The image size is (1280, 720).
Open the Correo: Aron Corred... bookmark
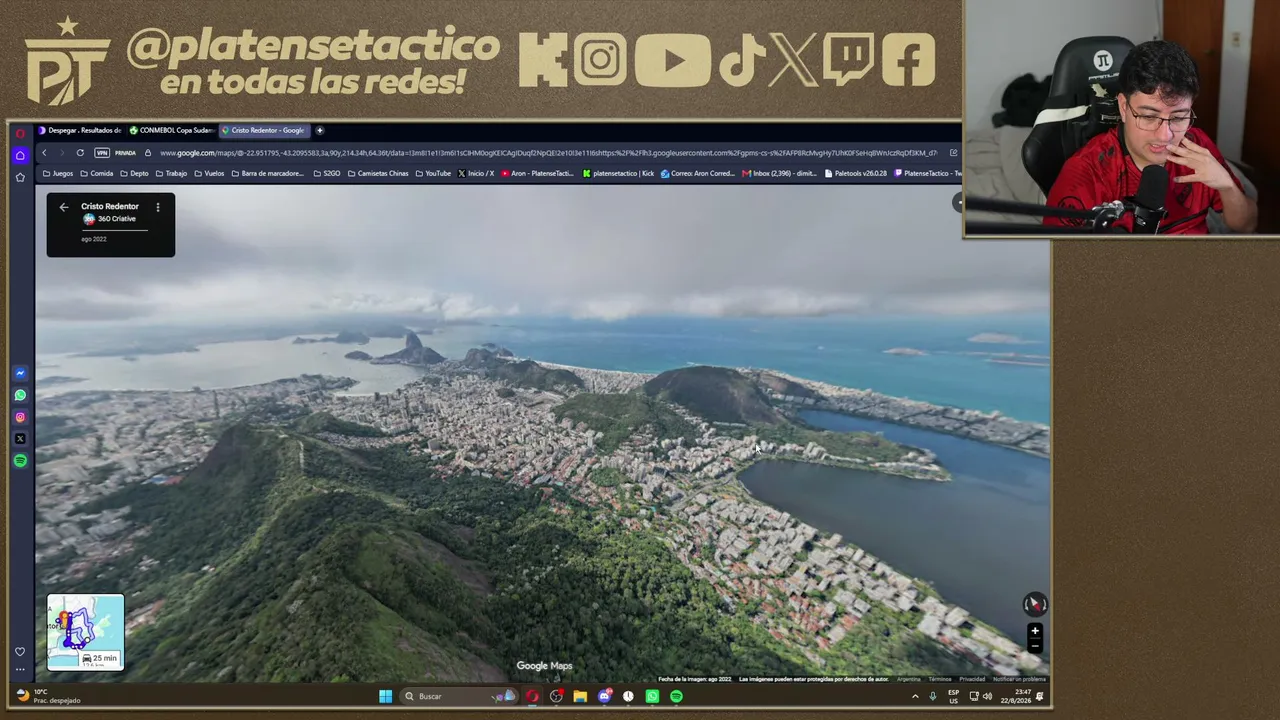(698, 173)
